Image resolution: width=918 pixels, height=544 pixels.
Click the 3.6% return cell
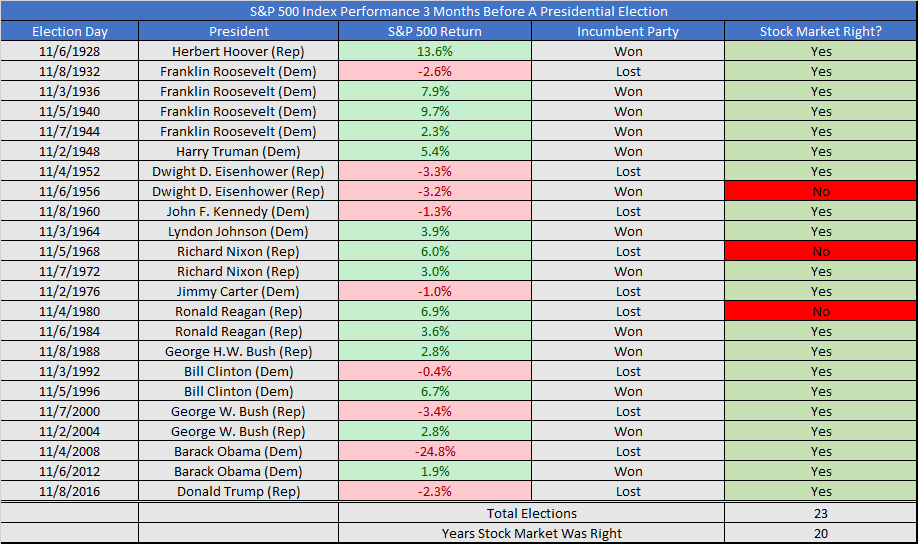[434, 331]
